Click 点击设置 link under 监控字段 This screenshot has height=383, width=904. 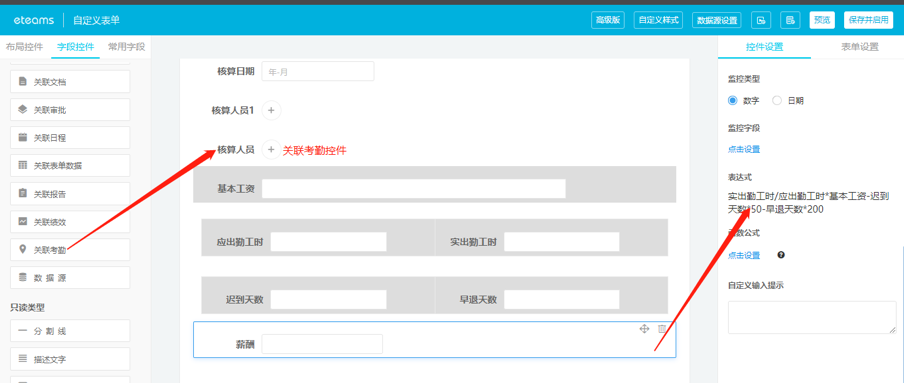[744, 149]
